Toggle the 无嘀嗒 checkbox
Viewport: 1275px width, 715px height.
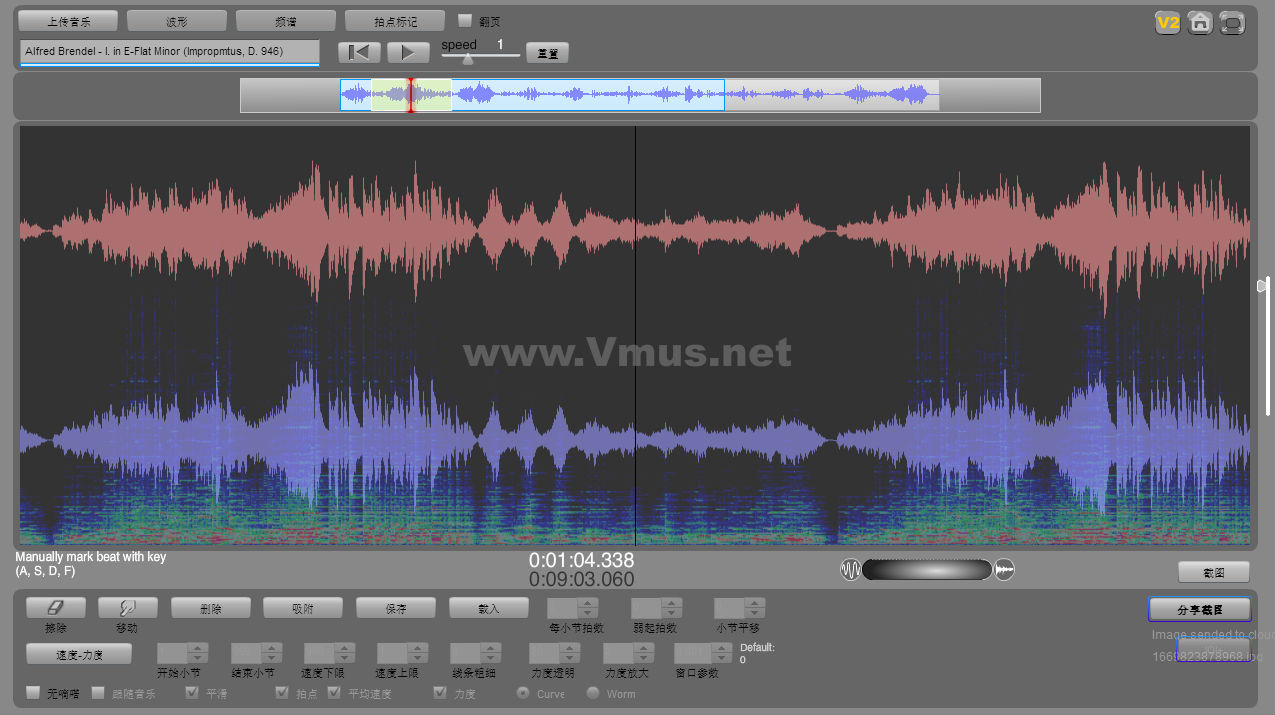point(33,692)
